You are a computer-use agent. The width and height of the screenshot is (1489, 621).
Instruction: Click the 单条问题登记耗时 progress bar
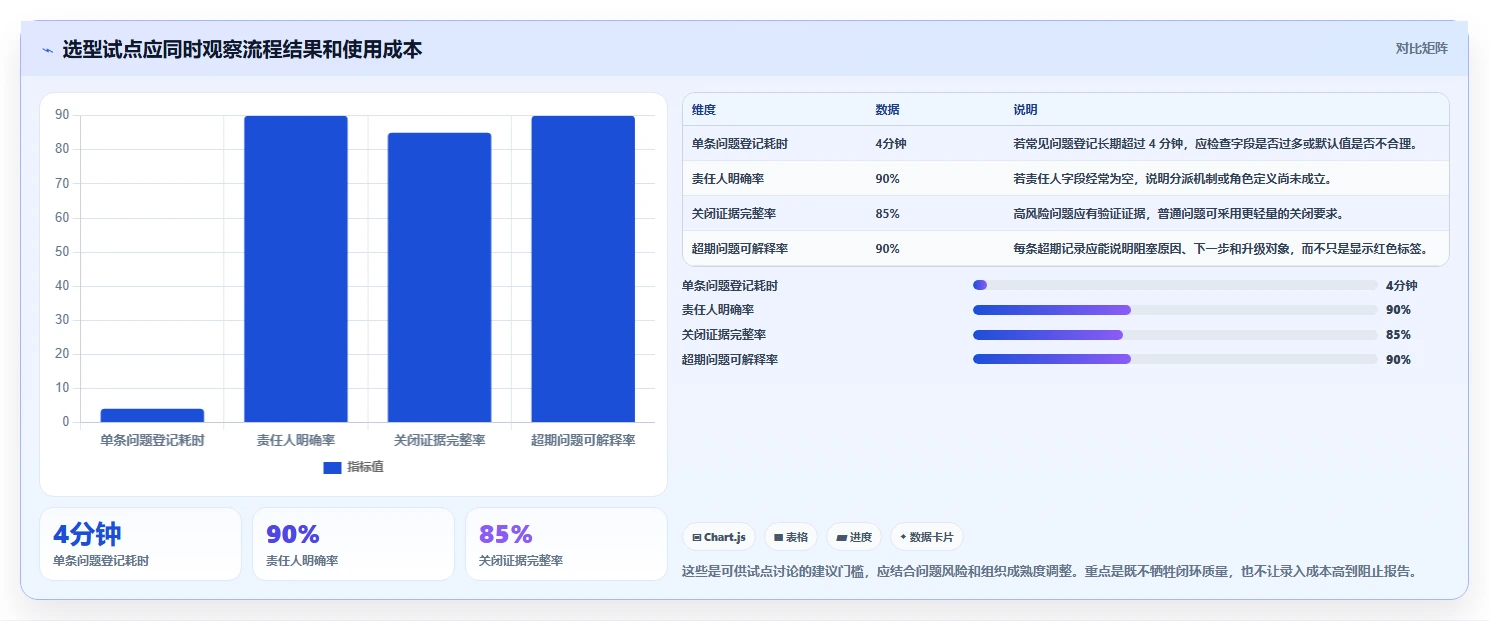click(1175, 285)
